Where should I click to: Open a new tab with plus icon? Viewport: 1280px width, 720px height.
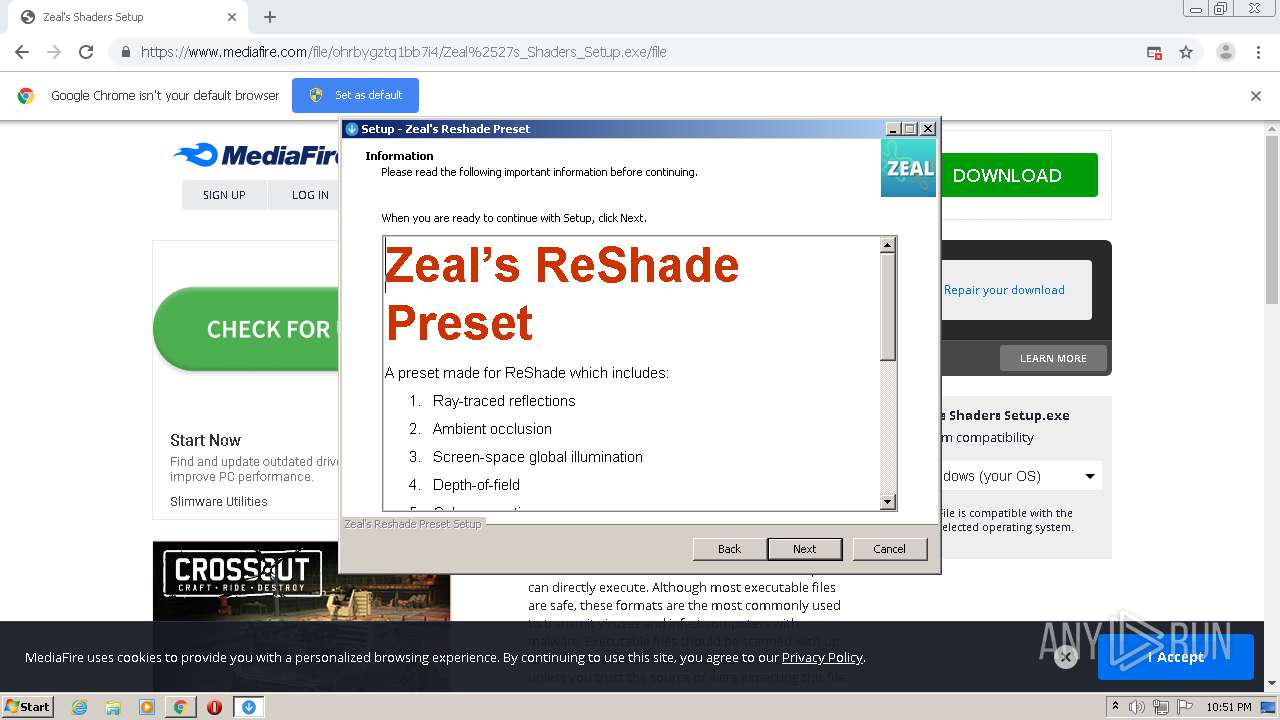point(270,17)
